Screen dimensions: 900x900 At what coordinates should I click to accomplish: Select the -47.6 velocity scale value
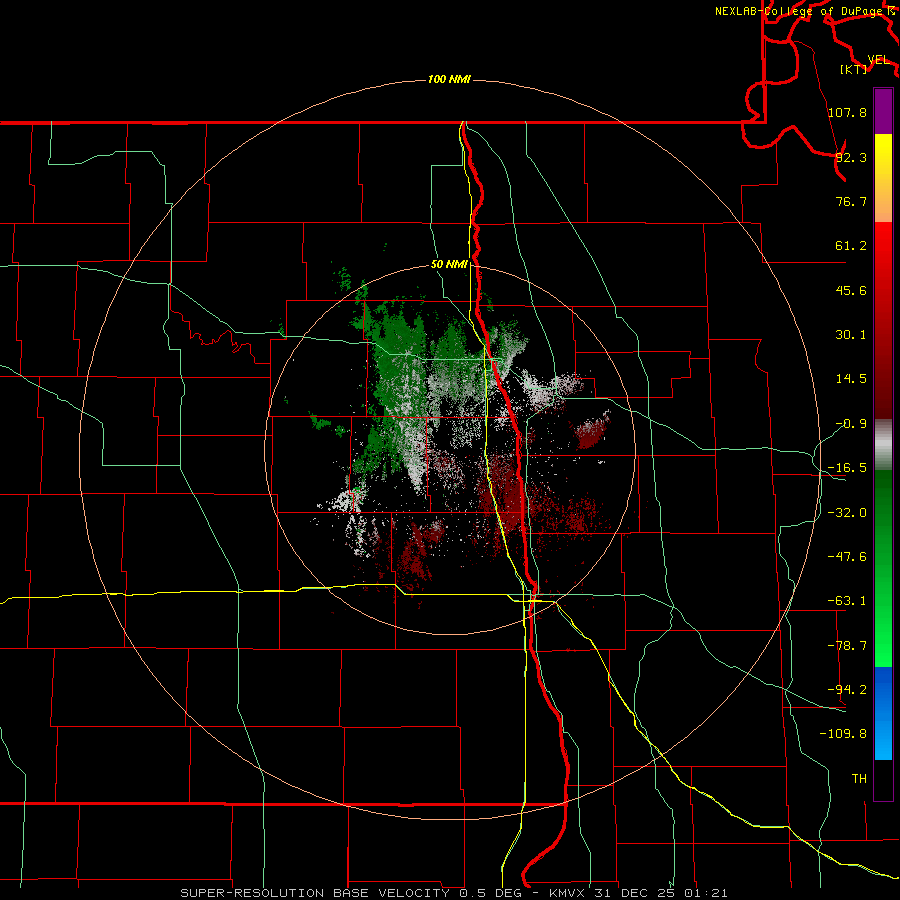click(847, 557)
